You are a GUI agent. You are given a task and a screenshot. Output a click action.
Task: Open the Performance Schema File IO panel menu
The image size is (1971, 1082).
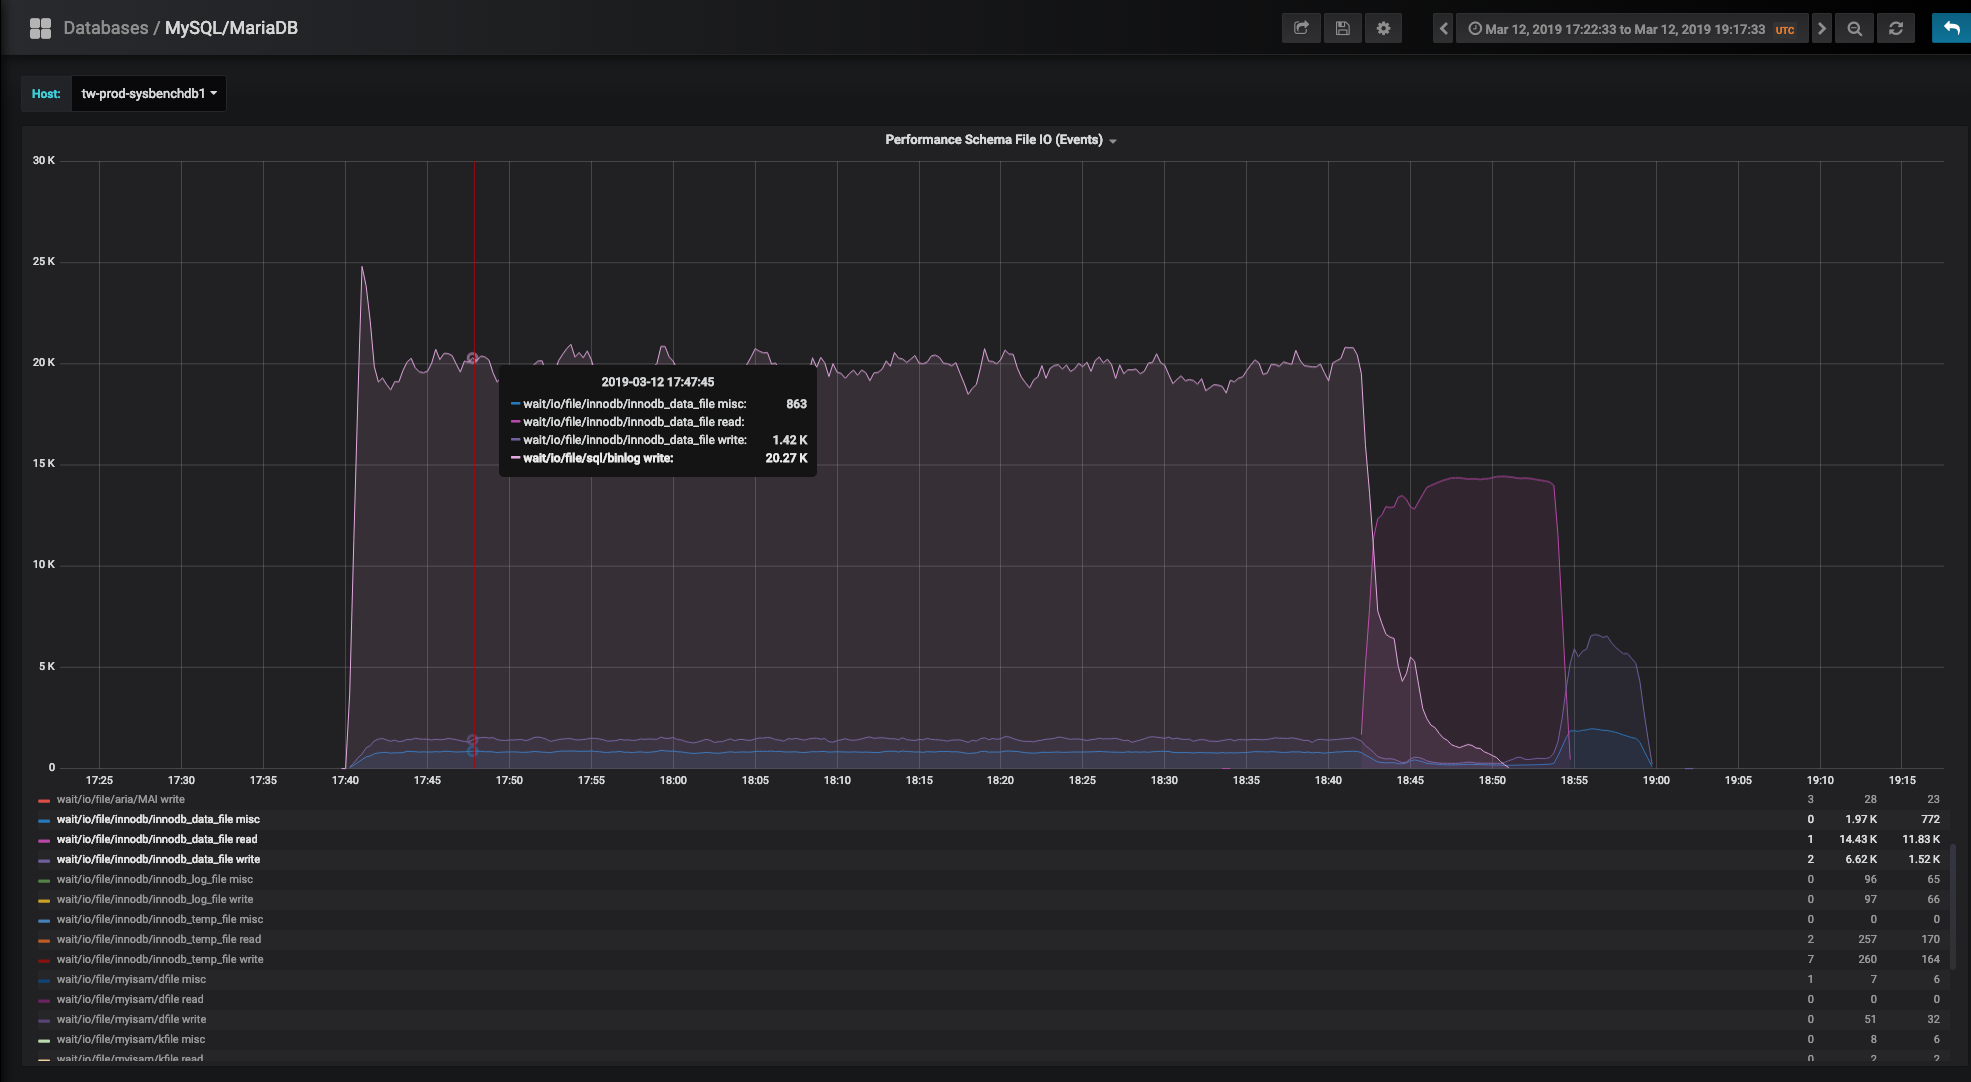point(999,140)
